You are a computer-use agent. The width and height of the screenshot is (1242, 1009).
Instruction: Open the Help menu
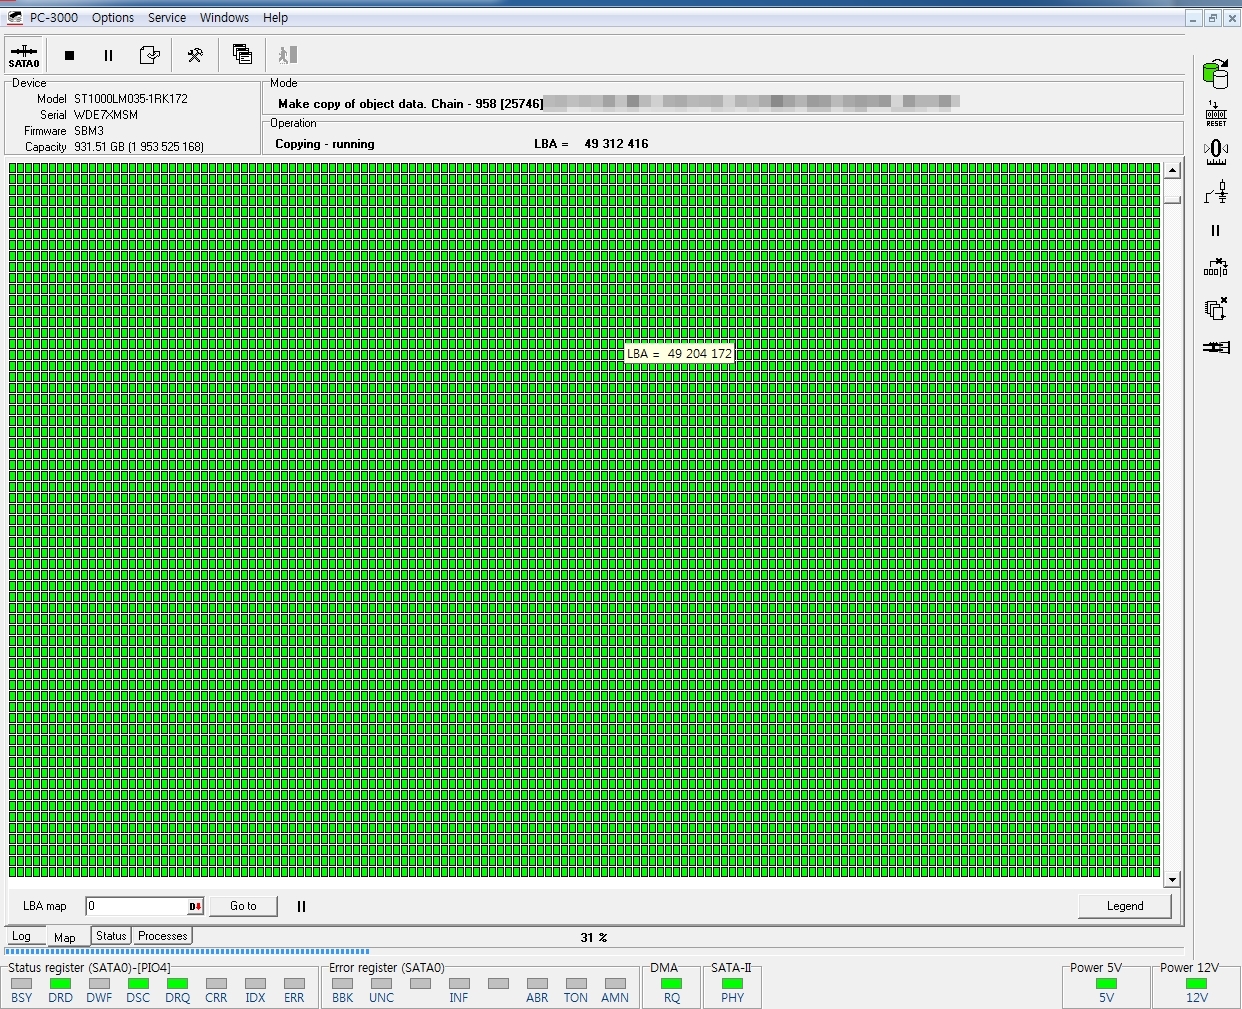276,18
